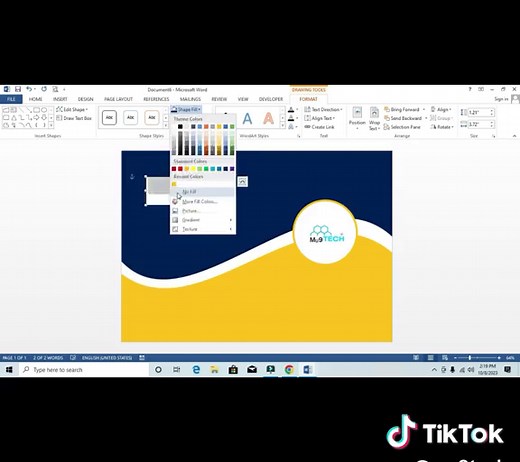
Task: Click the zoom slider in status bar
Action: 478,358
